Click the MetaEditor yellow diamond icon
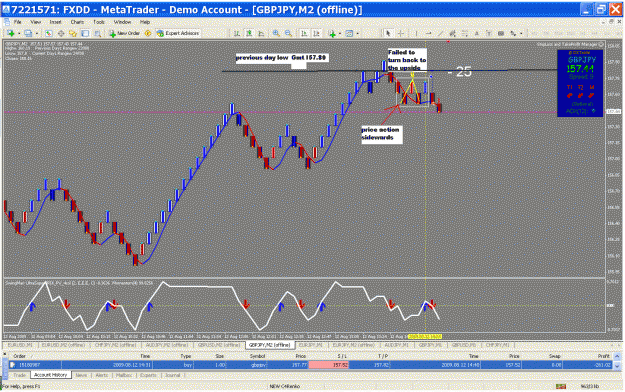The width and height of the screenshot is (625, 392). (x=148, y=33)
